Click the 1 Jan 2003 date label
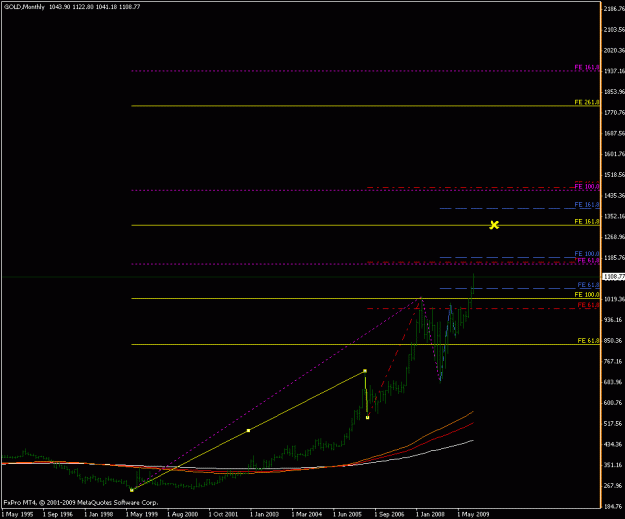625x519 pixels. pos(265,514)
